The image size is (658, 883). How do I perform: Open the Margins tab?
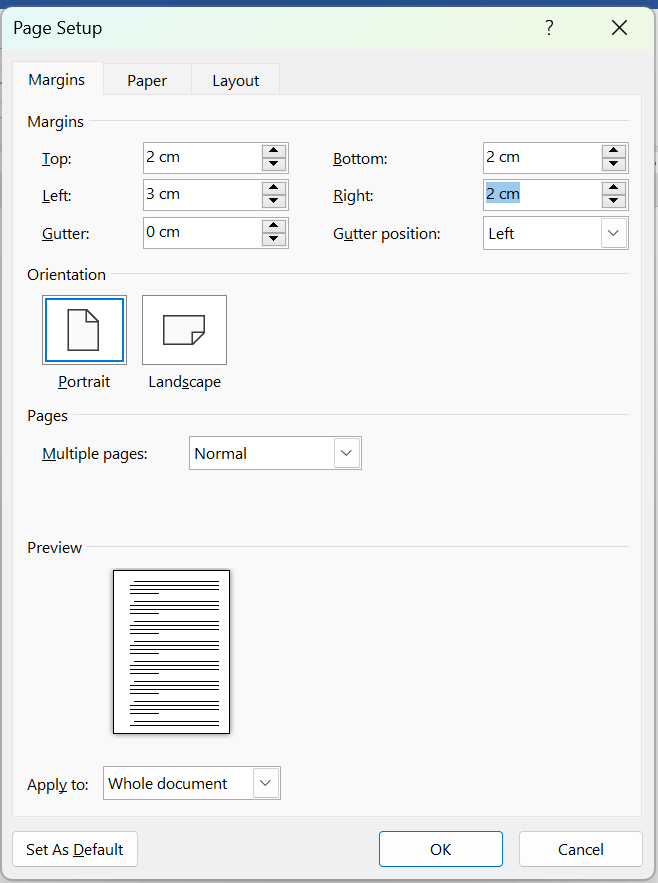tap(57, 80)
